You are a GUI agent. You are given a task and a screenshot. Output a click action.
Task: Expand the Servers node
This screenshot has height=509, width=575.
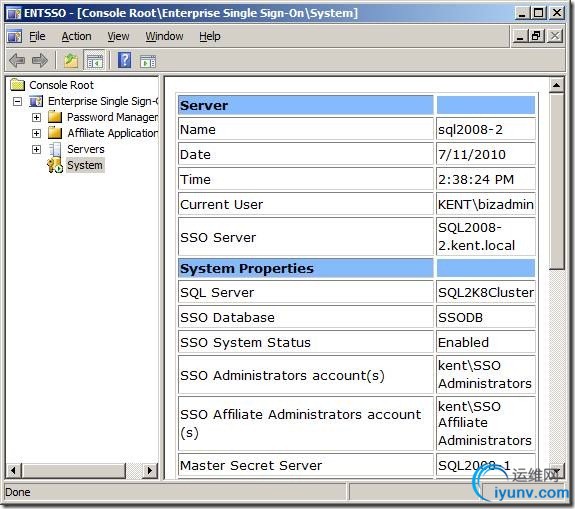click(x=36, y=149)
